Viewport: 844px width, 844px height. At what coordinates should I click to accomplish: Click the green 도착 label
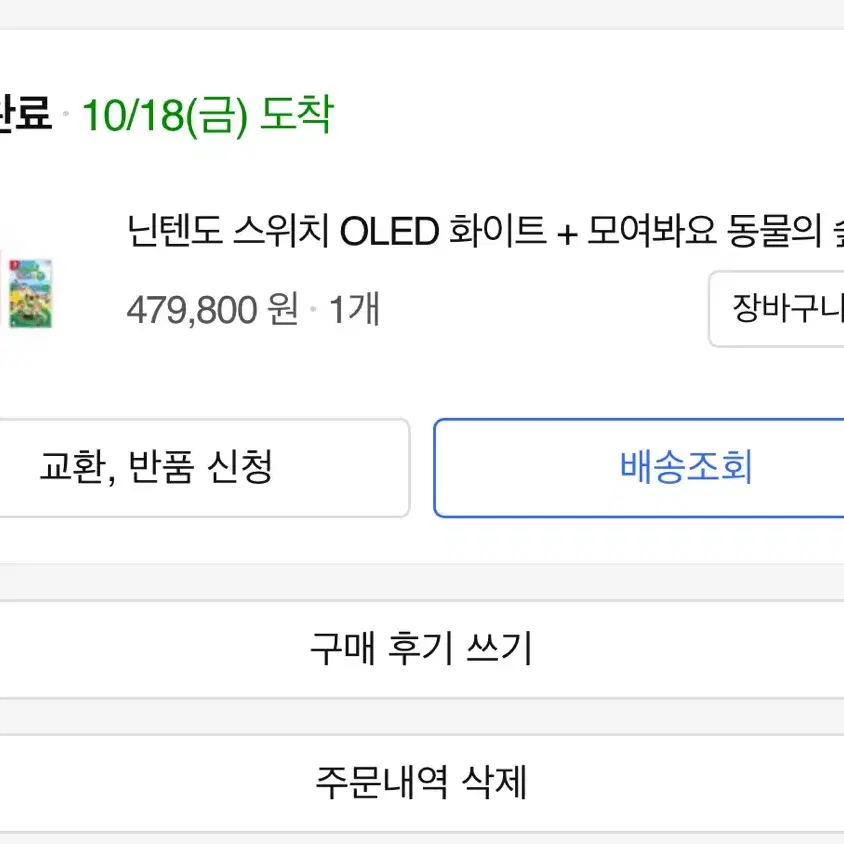tap(297, 114)
